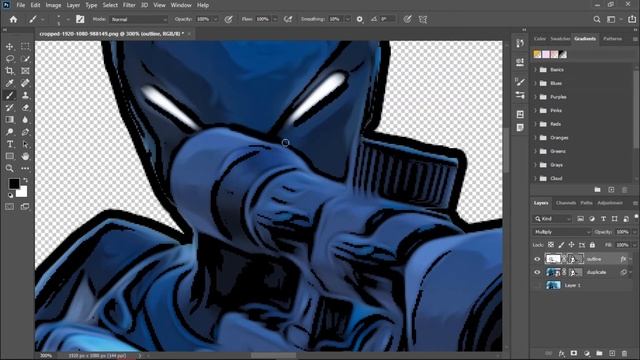
Task: Toggle airbrush build-up effects
Action: pos(288,19)
